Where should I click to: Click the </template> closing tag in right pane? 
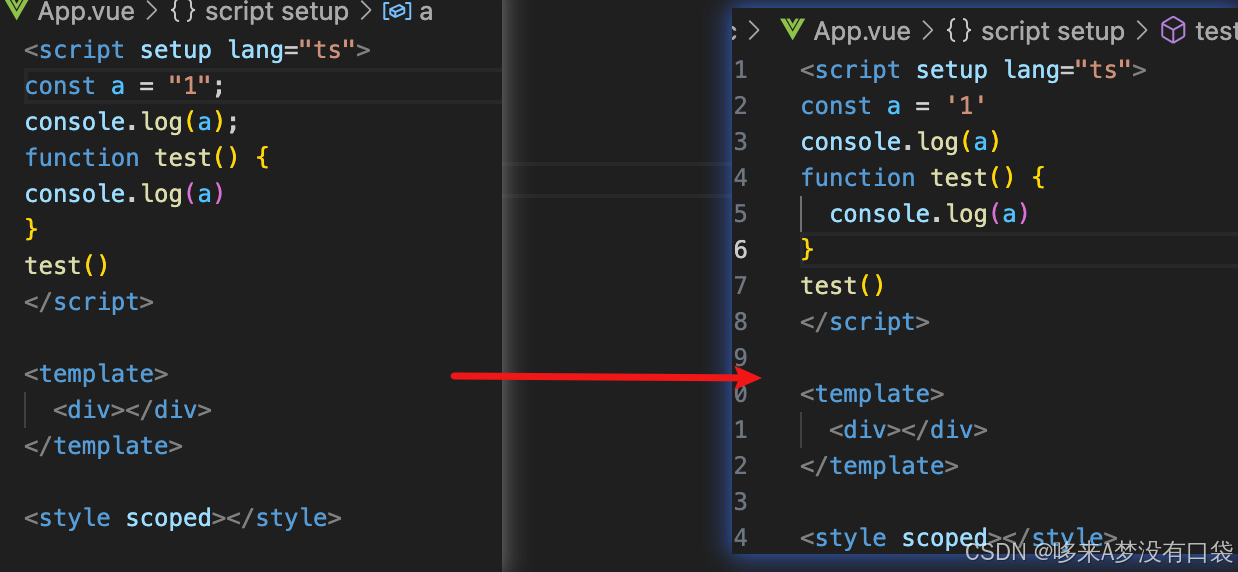point(879,466)
